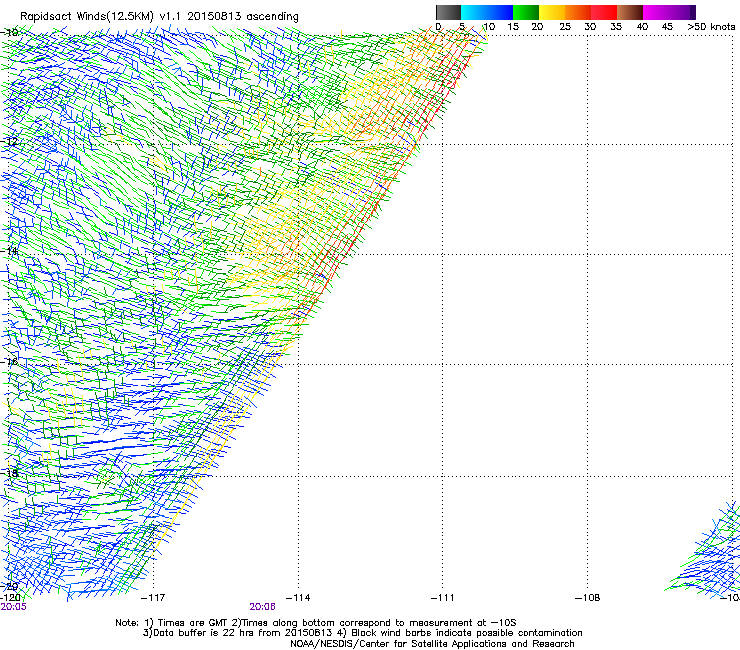Click the gray 0–5 knots legend color
Viewport: 740px width, 650px height.
click(448, 12)
